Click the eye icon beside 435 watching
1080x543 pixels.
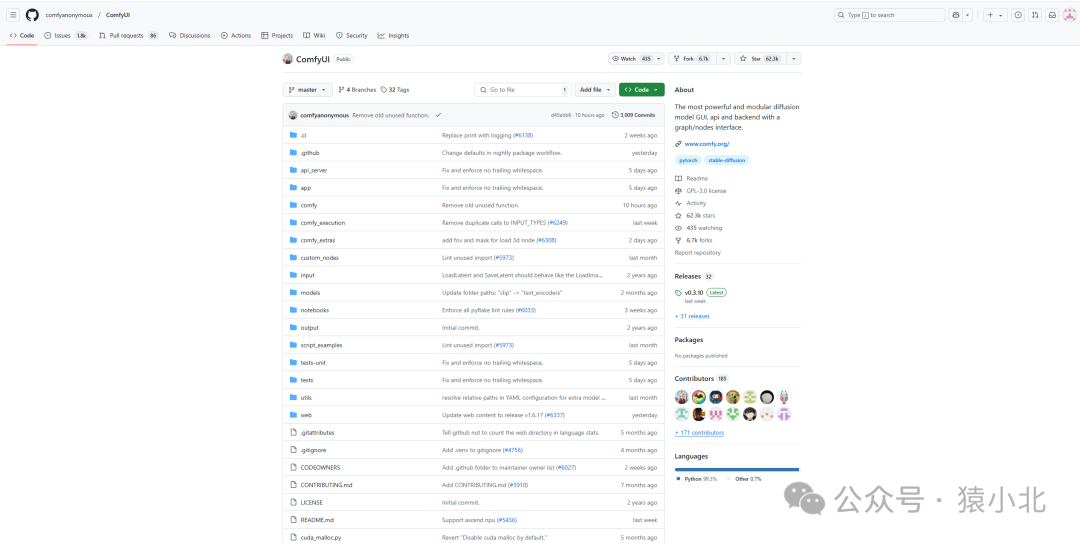point(678,228)
